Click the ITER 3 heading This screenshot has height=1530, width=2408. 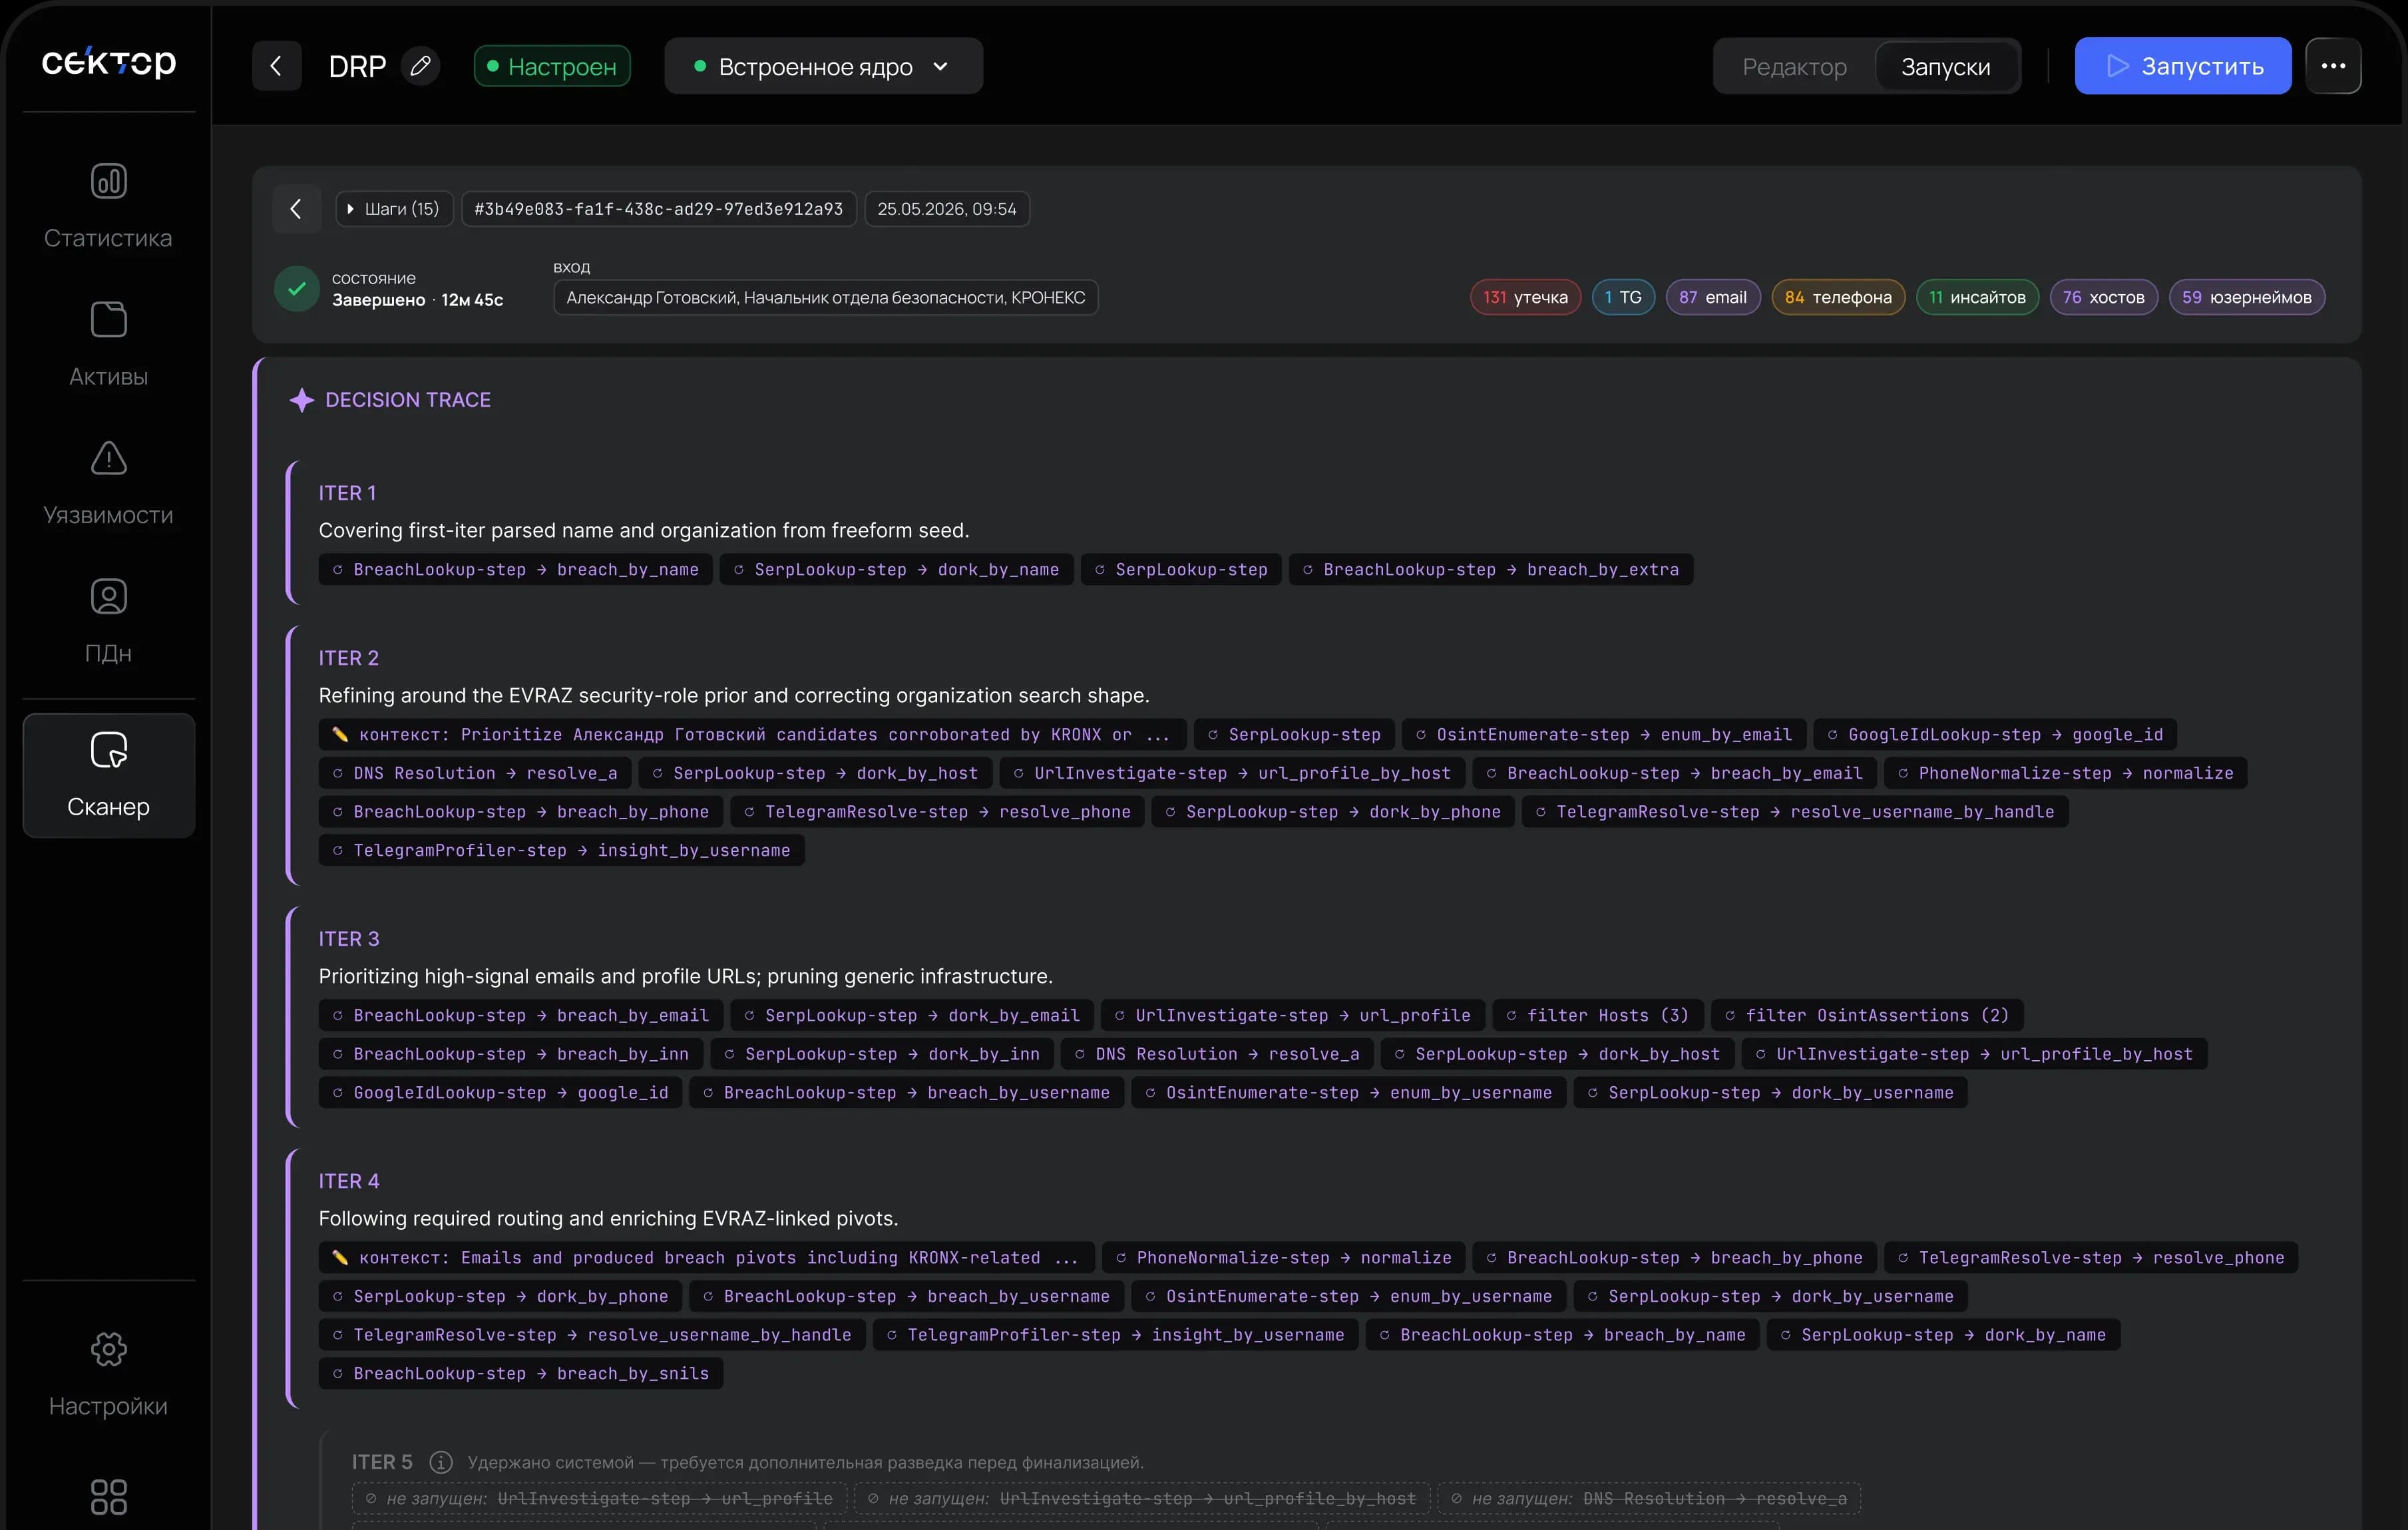pyautogui.click(x=349, y=939)
